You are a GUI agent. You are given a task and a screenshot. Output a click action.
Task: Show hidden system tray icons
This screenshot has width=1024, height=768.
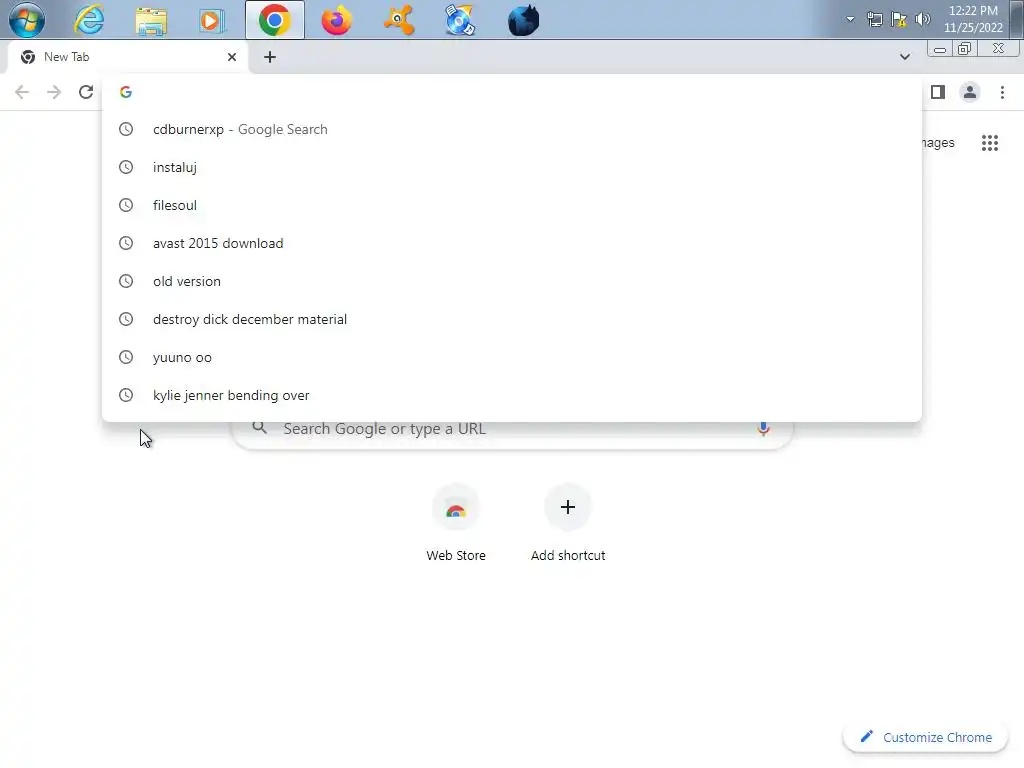[x=850, y=19]
